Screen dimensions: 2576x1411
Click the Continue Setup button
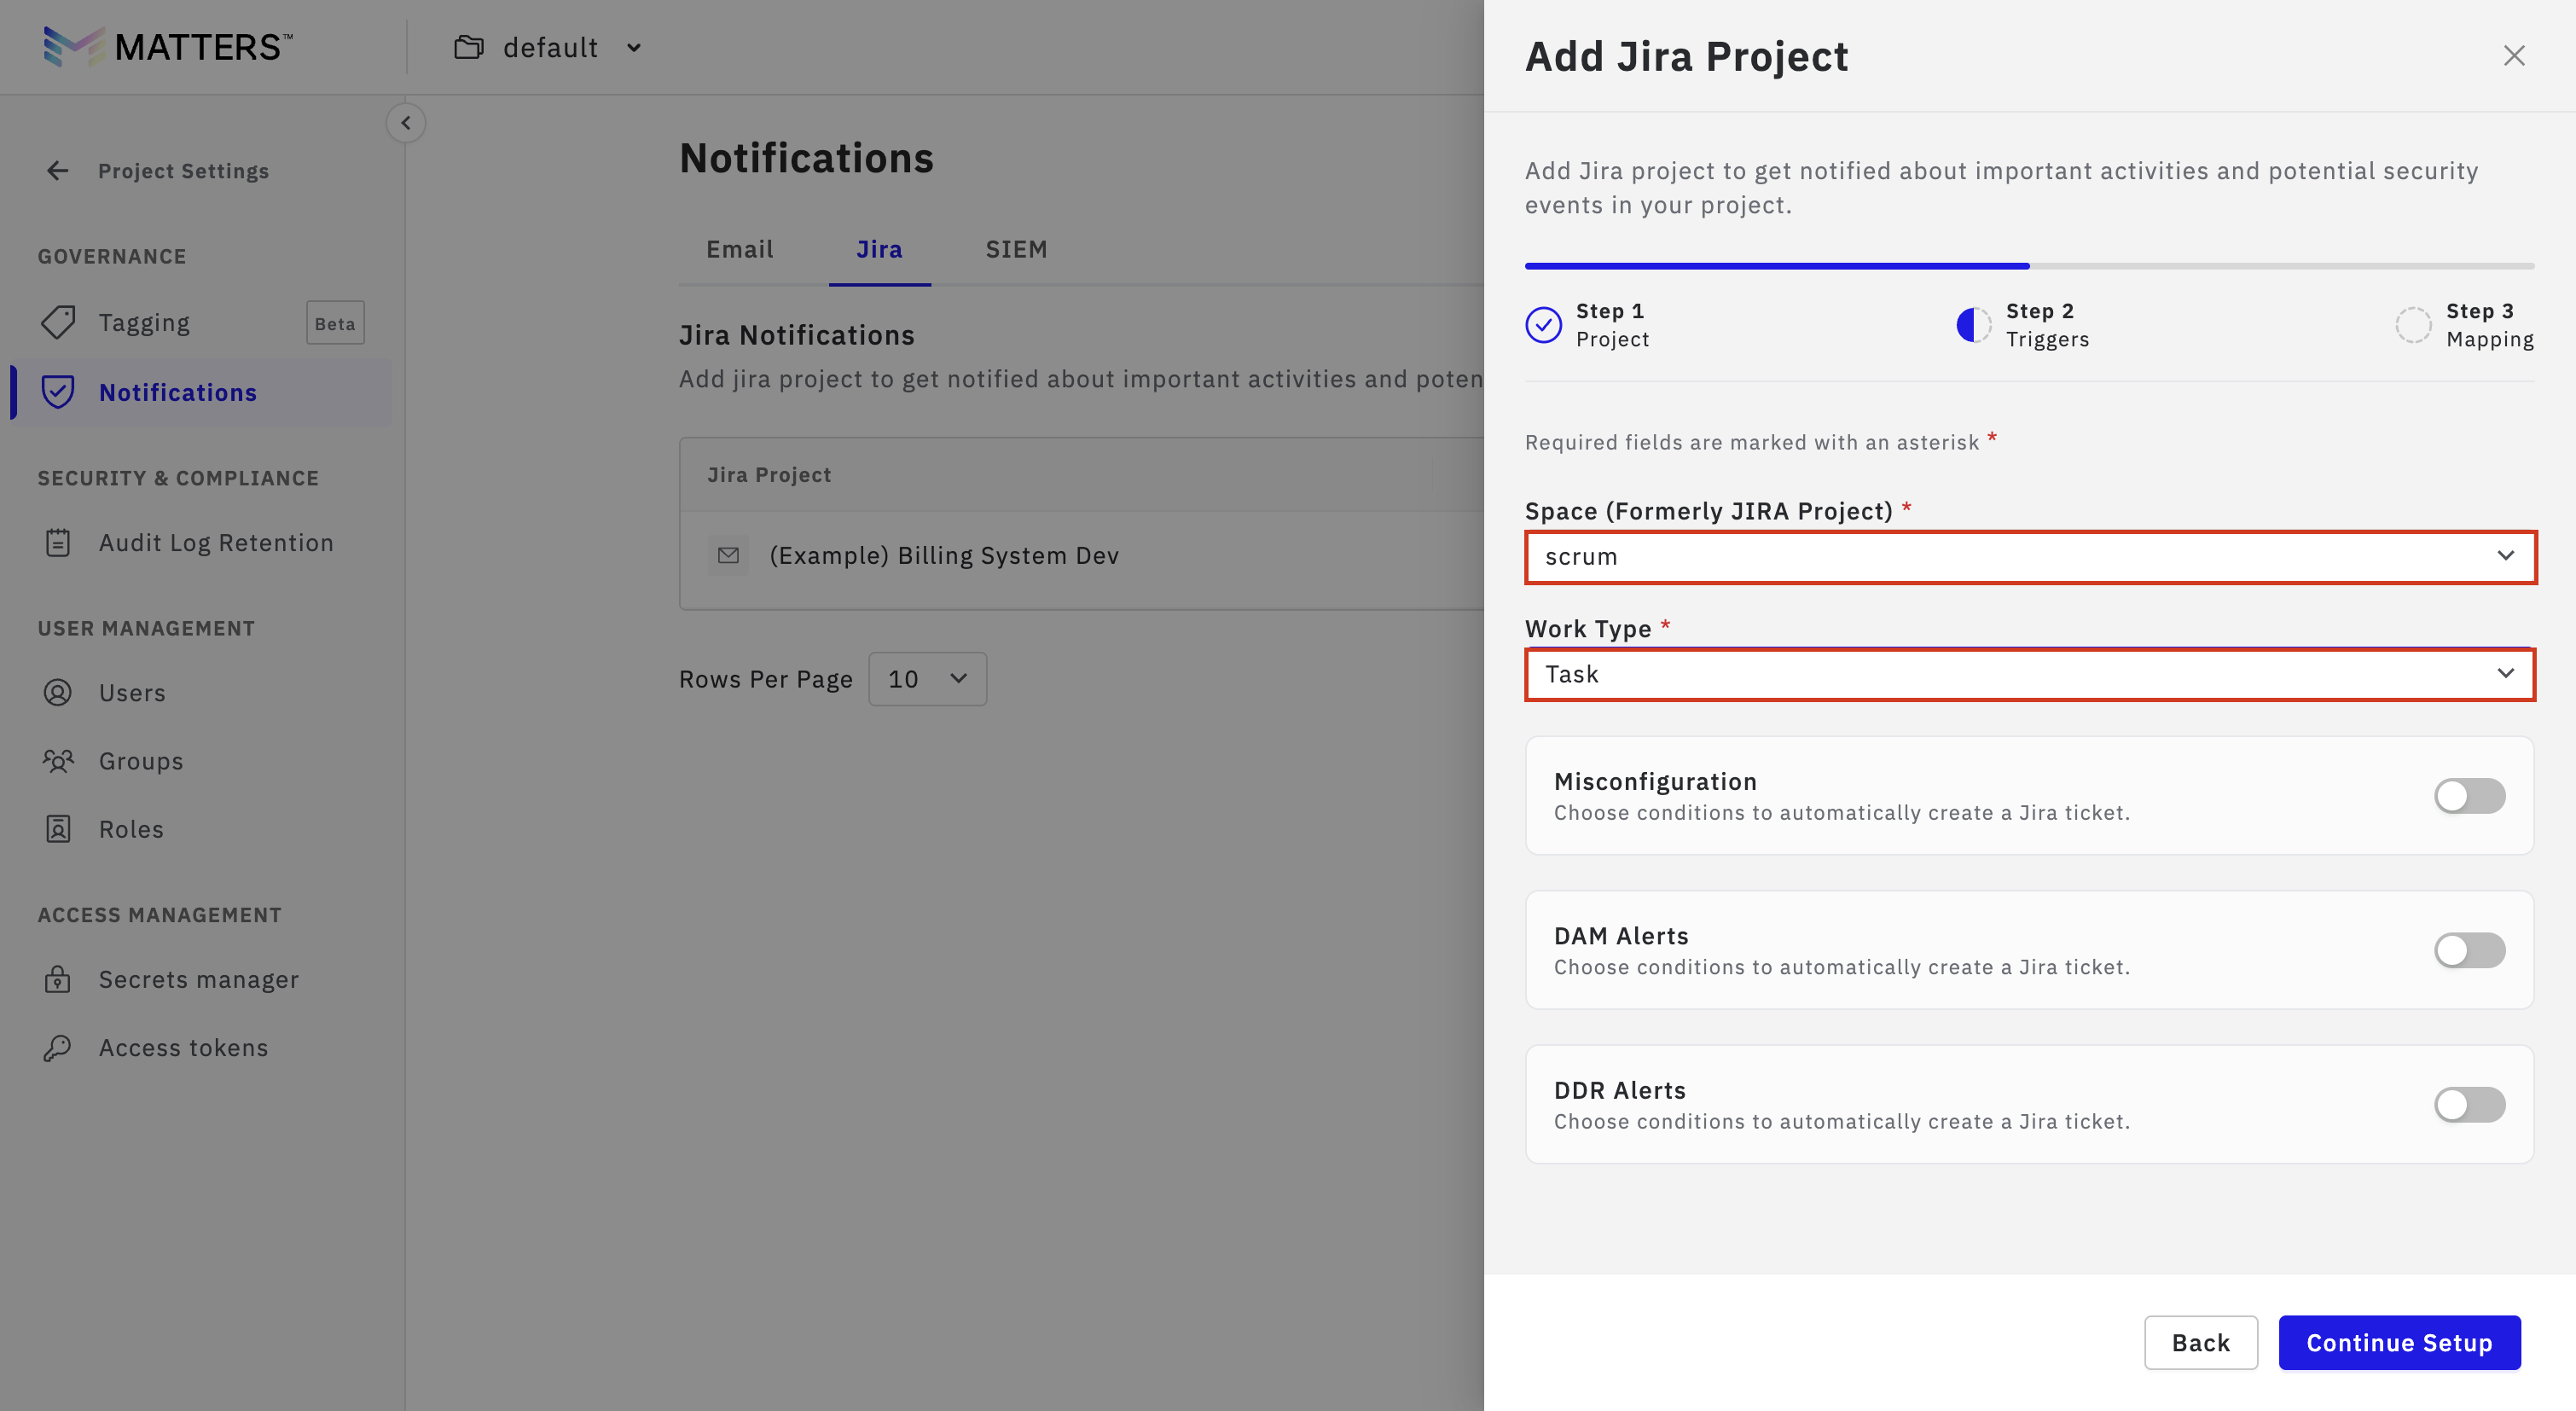click(2398, 1342)
